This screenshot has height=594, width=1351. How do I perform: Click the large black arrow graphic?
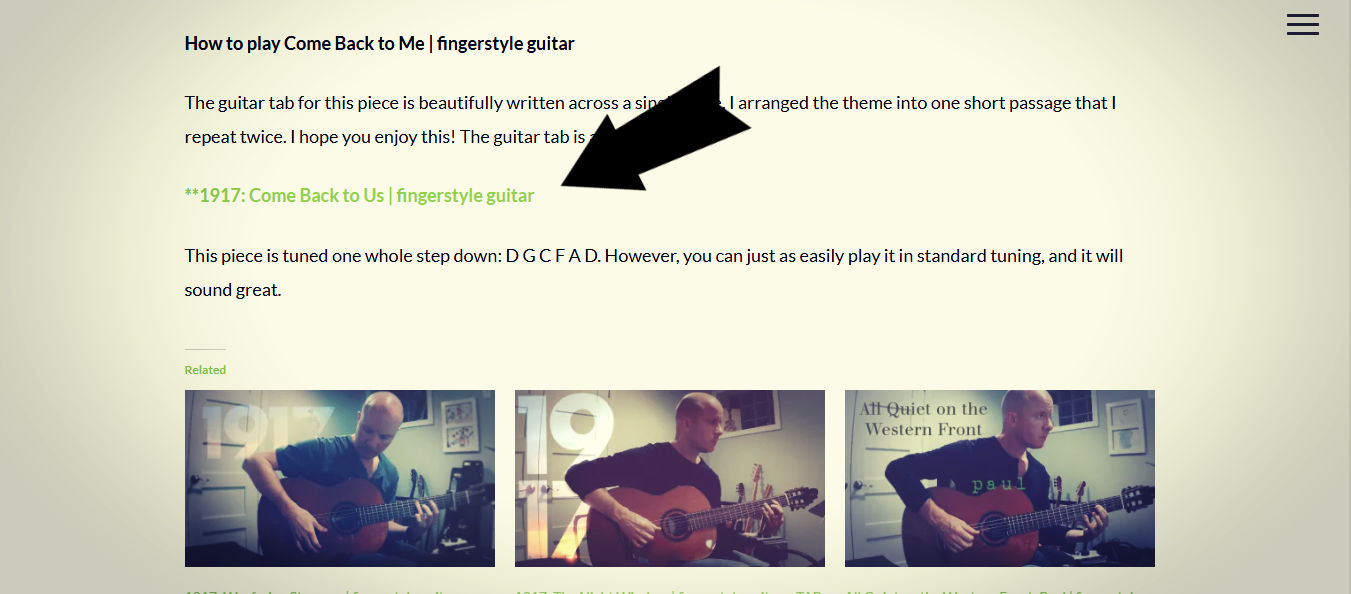[655, 128]
